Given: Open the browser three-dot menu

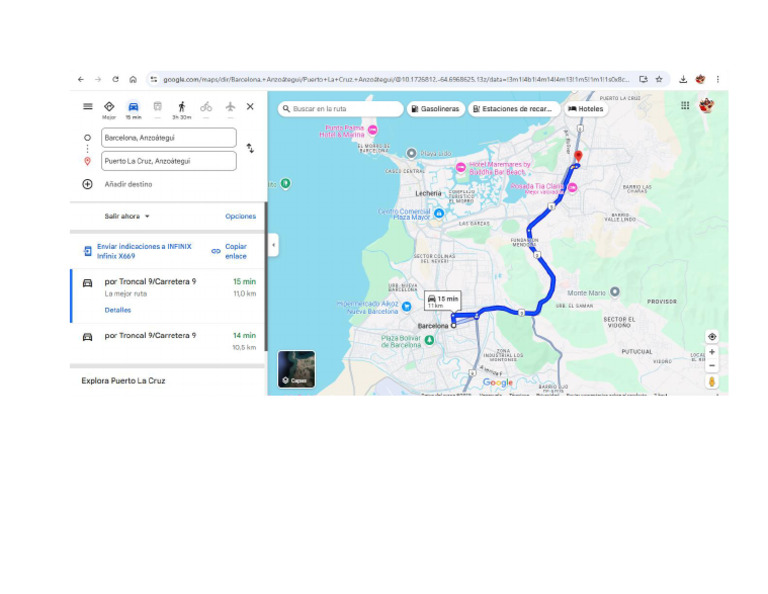Looking at the screenshot, I should click(x=718, y=79).
